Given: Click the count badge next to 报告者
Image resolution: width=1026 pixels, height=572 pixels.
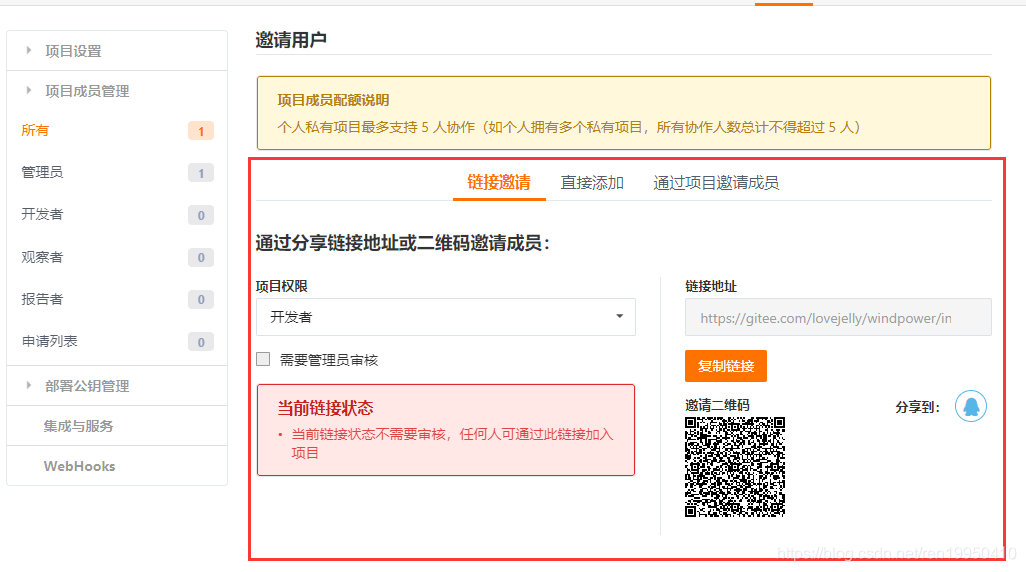Looking at the screenshot, I should point(201,299).
